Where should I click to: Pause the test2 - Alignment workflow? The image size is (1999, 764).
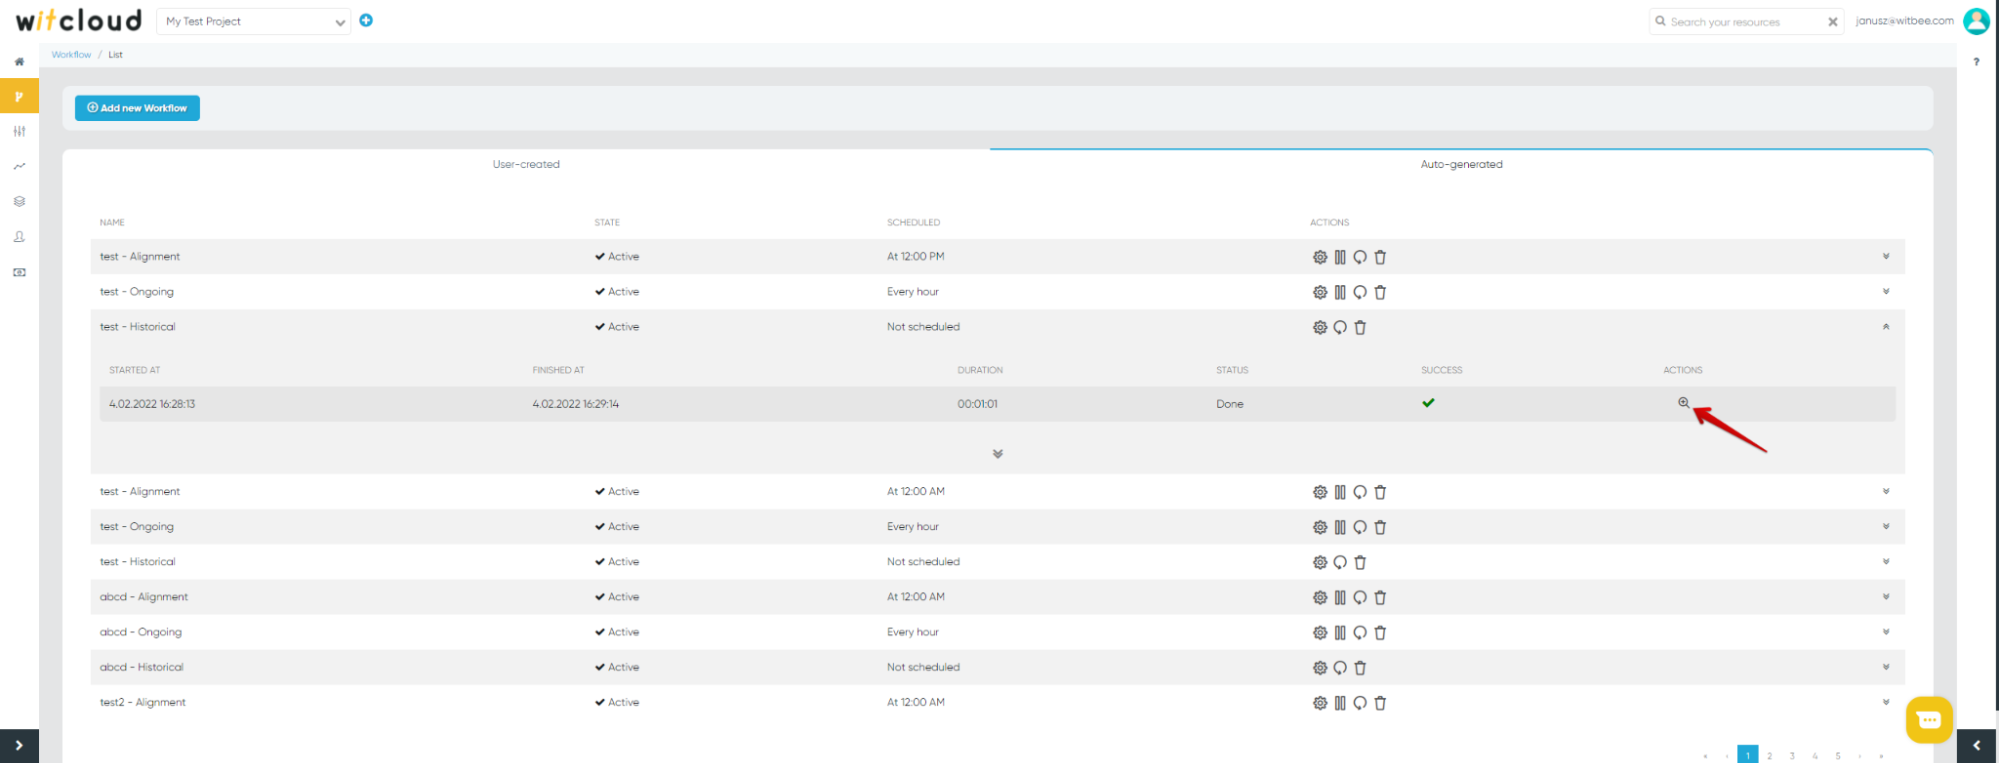(1340, 703)
